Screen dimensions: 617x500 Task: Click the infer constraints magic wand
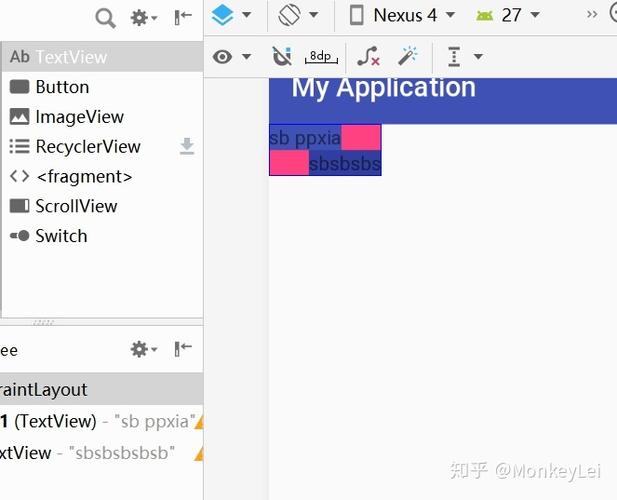[407, 56]
